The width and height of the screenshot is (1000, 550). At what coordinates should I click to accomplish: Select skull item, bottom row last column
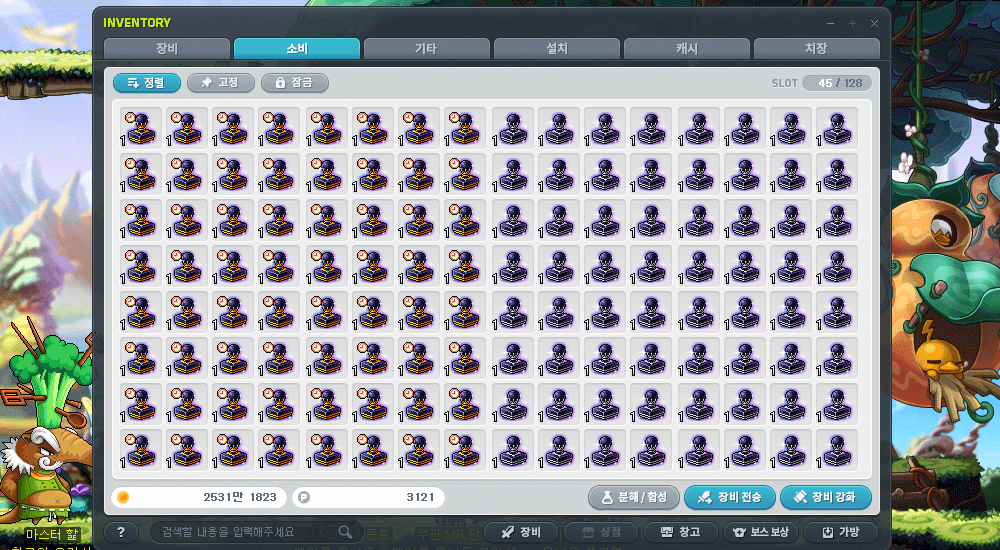[x=837, y=450]
